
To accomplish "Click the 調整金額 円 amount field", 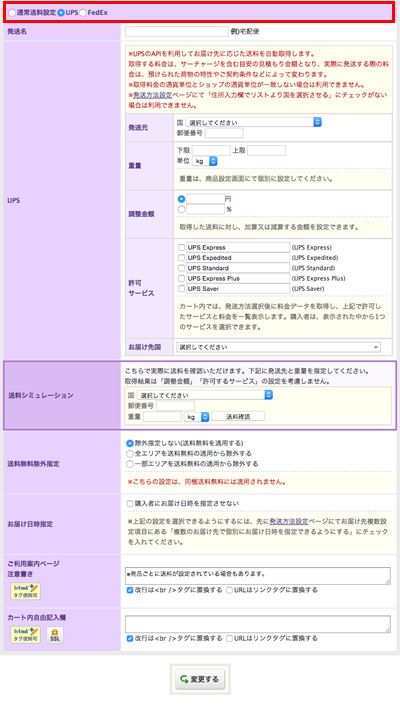I will pyautogui.click(x=205, y=199).
